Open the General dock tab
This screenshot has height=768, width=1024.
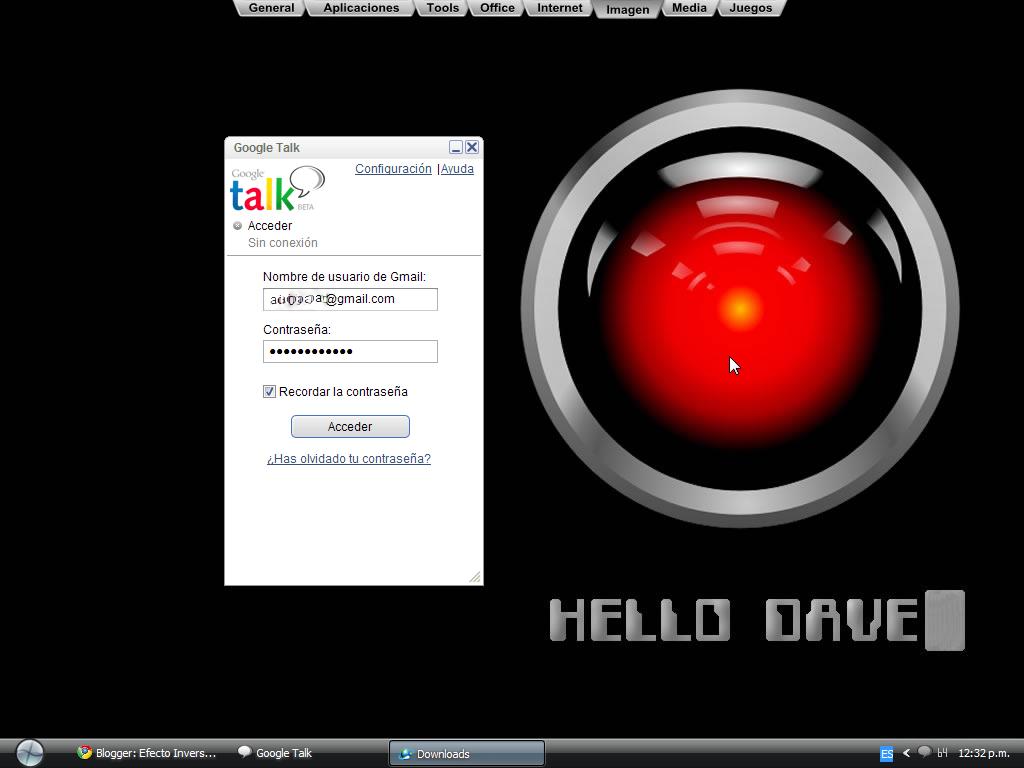click(x=271, y=8)
